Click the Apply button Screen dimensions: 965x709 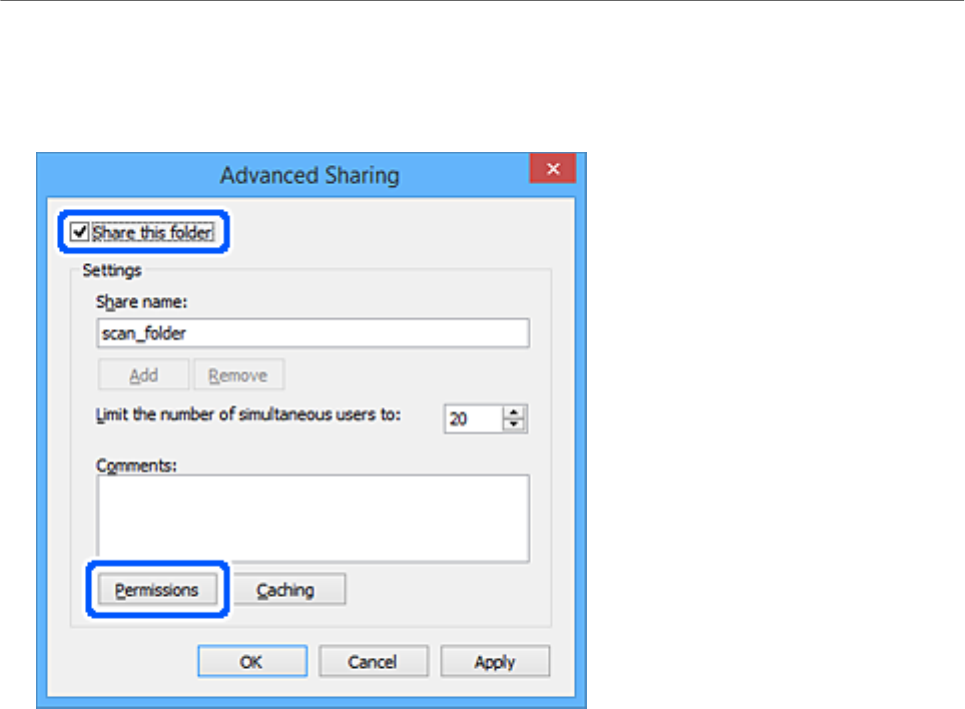pyautogui.click(x=495, y=662)
